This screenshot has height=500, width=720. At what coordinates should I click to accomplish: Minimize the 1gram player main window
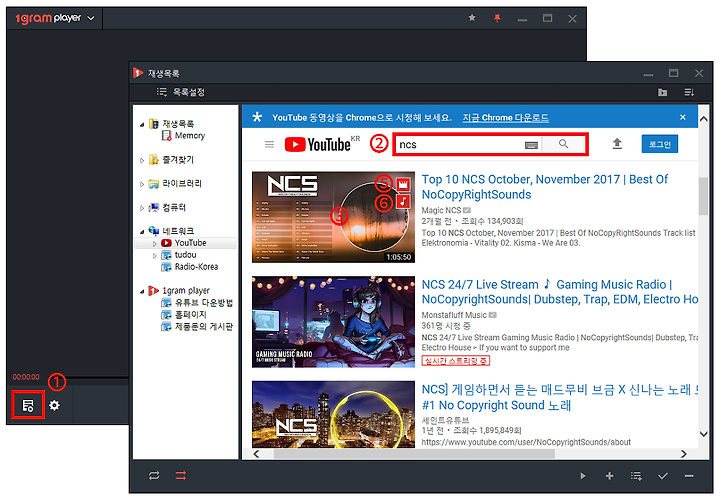coord(522,19)
